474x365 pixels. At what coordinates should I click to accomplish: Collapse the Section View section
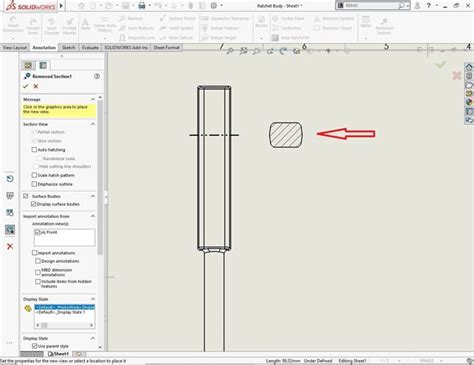pyautogui.click(x=93, y=124)
